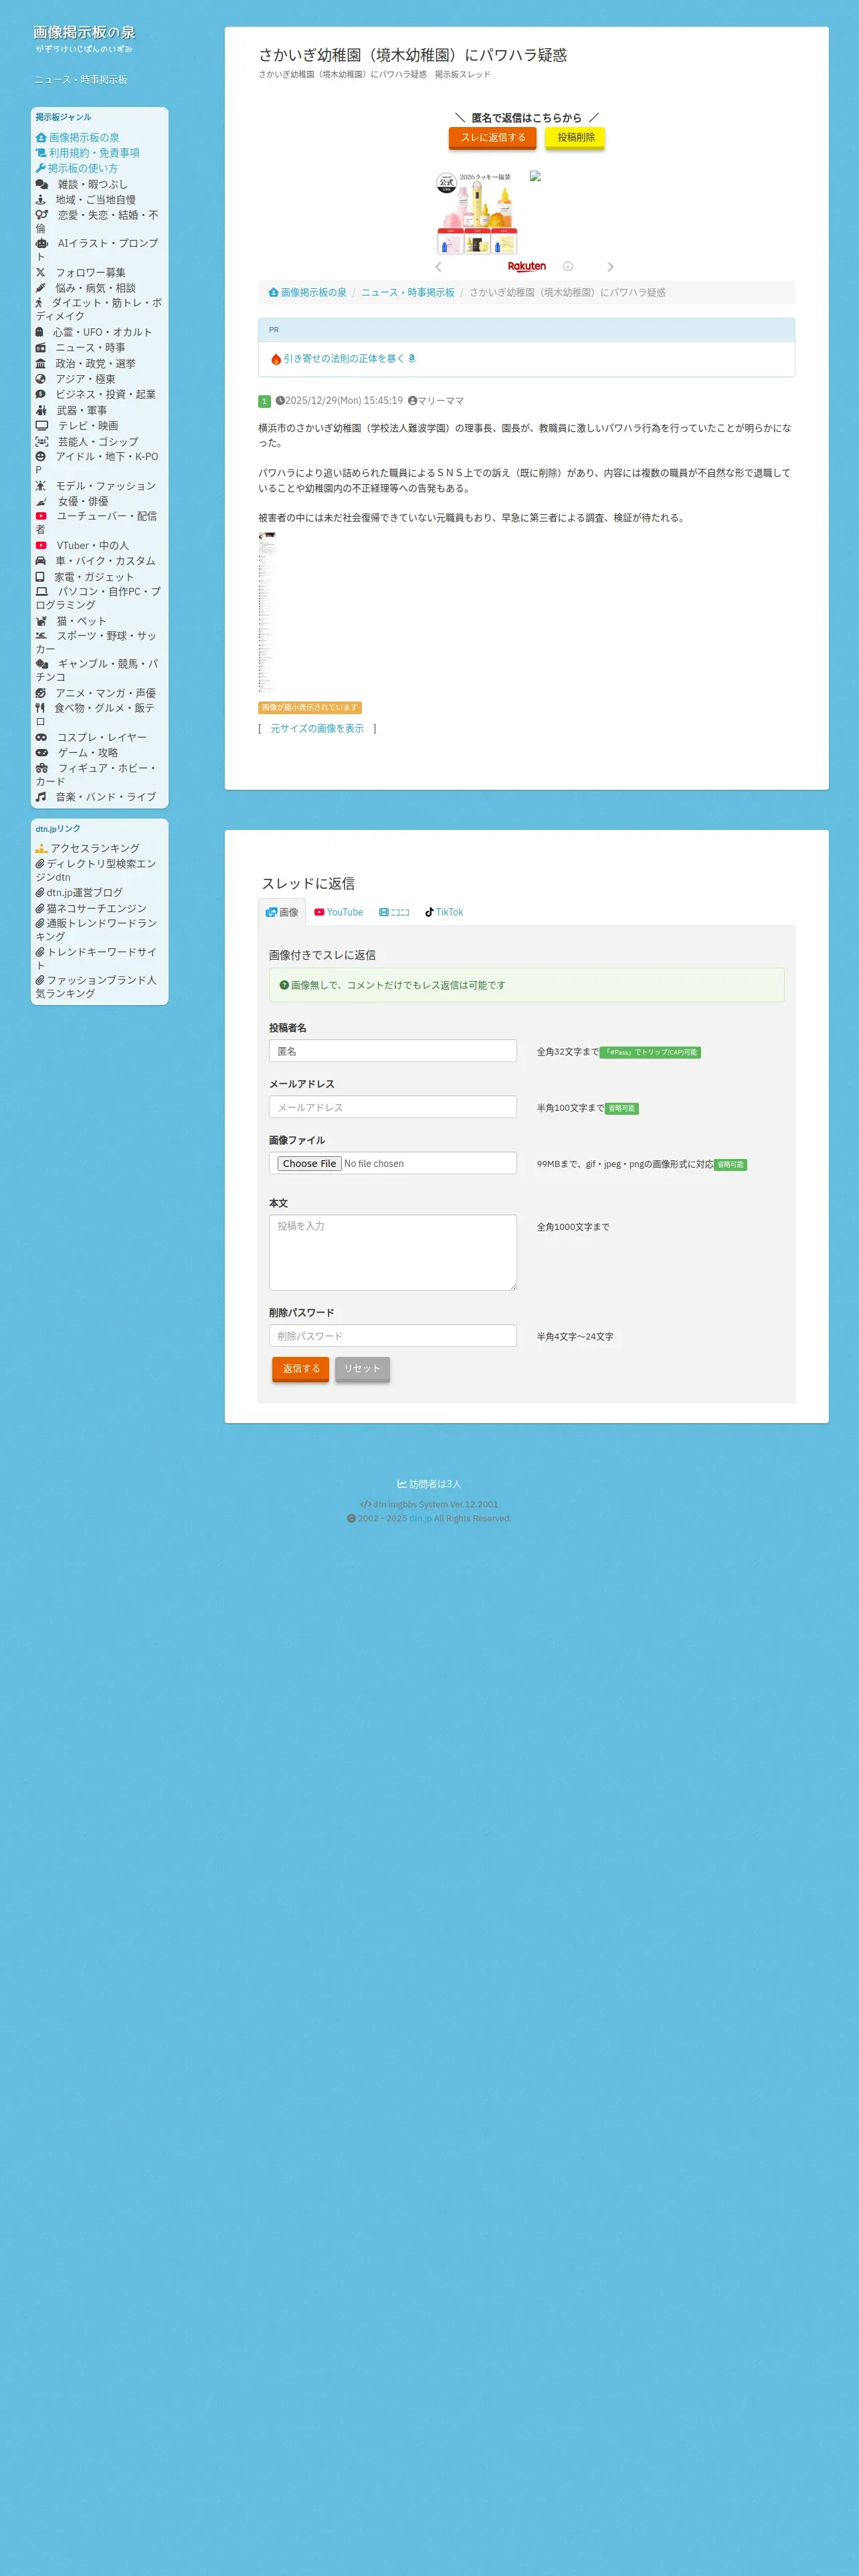Click the globe icon for アジア・極東

(x=40, y=379)
